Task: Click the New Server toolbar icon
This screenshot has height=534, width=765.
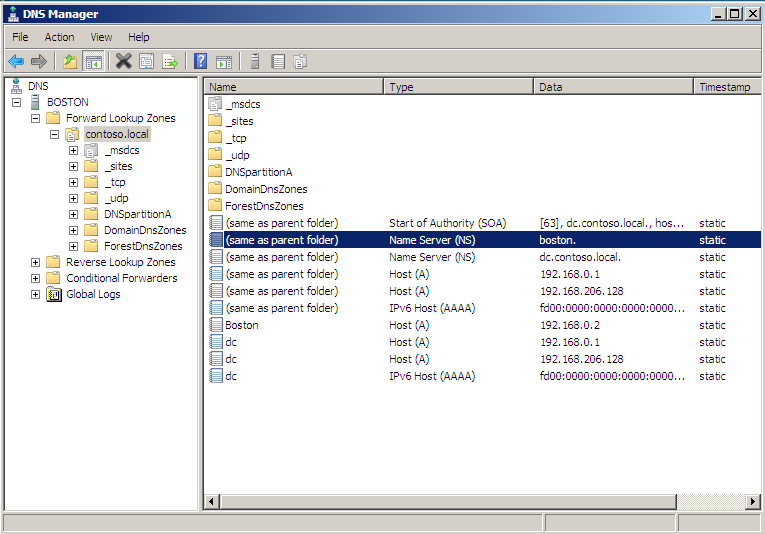Action: 255,61
